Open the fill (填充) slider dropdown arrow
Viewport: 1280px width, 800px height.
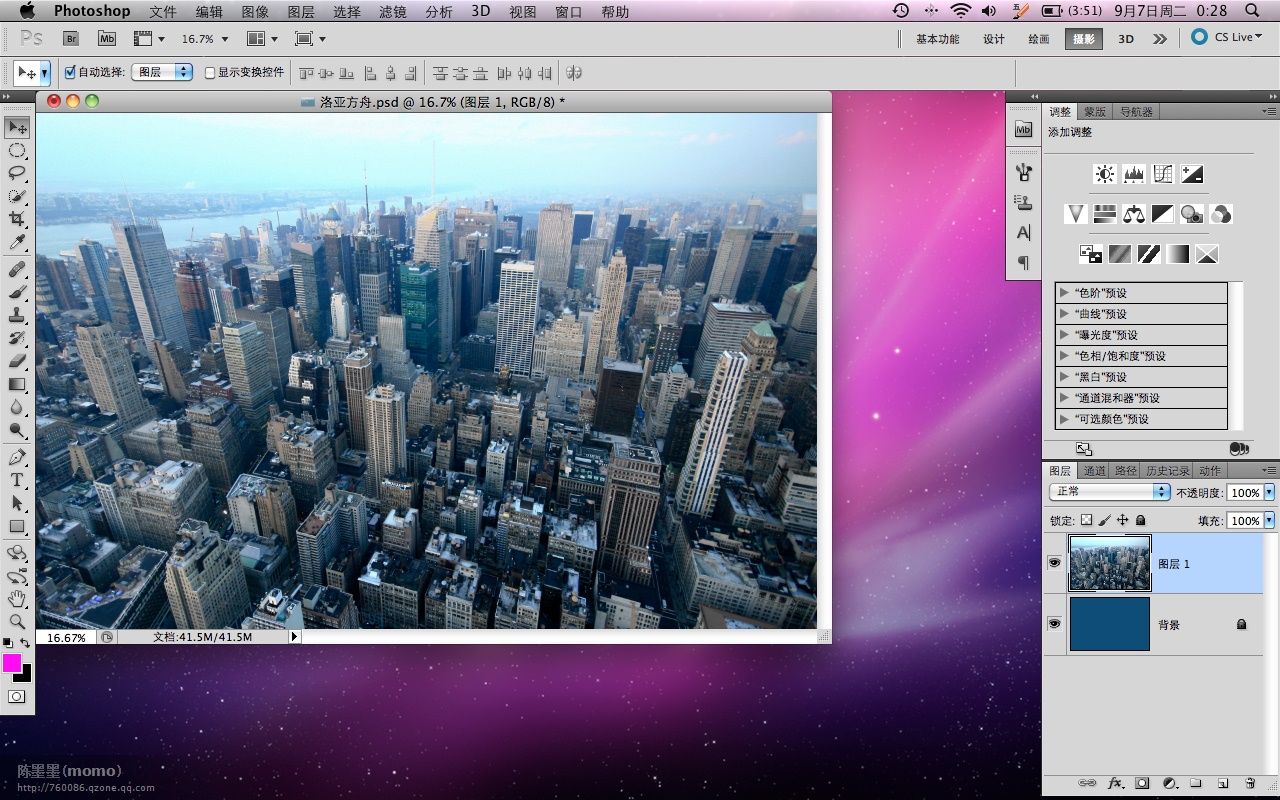[1270, 521]
